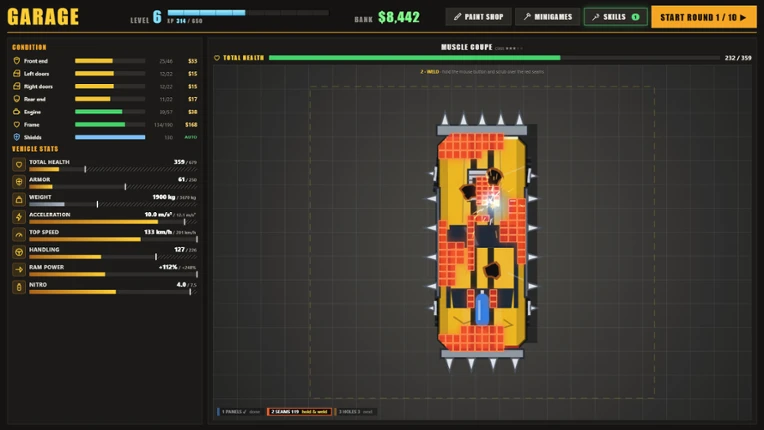Click the Weight 1900 kg value
764x430 pixels.
[x=164, y=197]
